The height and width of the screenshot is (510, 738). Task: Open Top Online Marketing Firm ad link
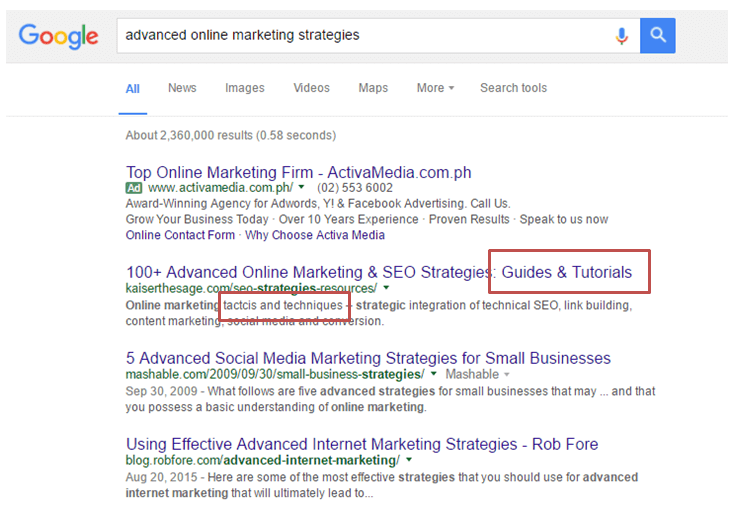[x=298, y=172]
